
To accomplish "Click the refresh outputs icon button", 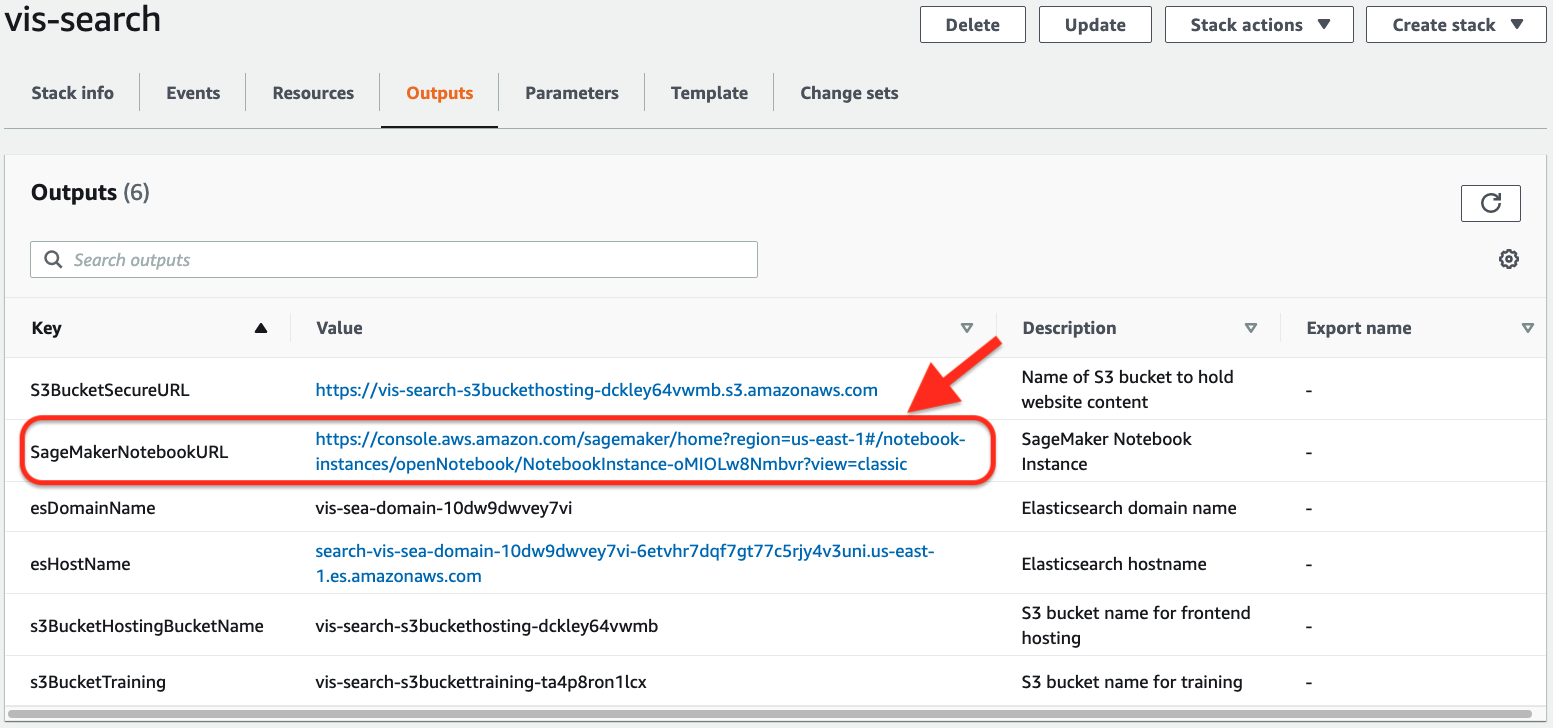I will 1490,203.
